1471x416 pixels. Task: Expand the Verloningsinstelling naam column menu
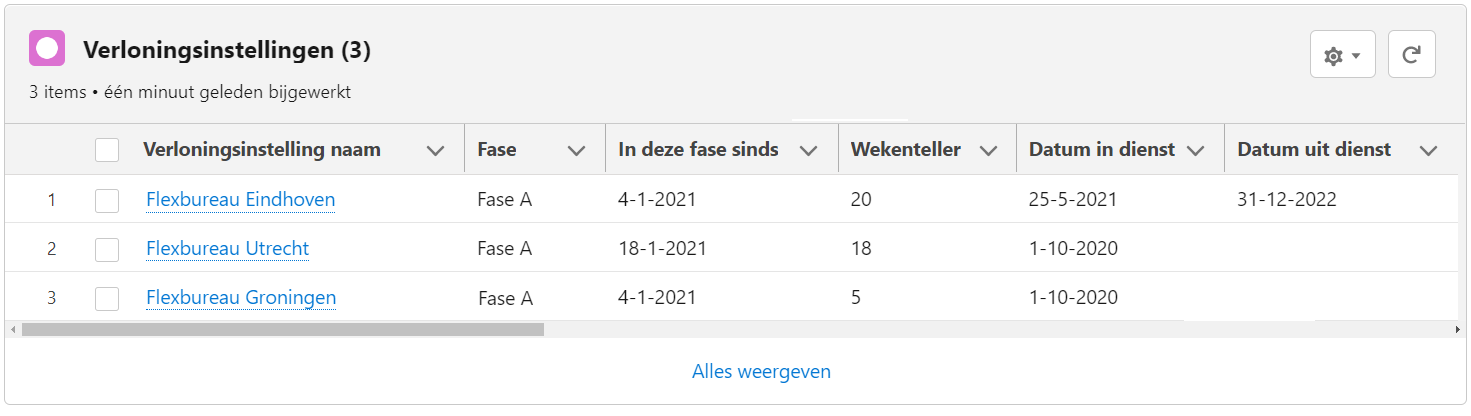pos(435,151)
